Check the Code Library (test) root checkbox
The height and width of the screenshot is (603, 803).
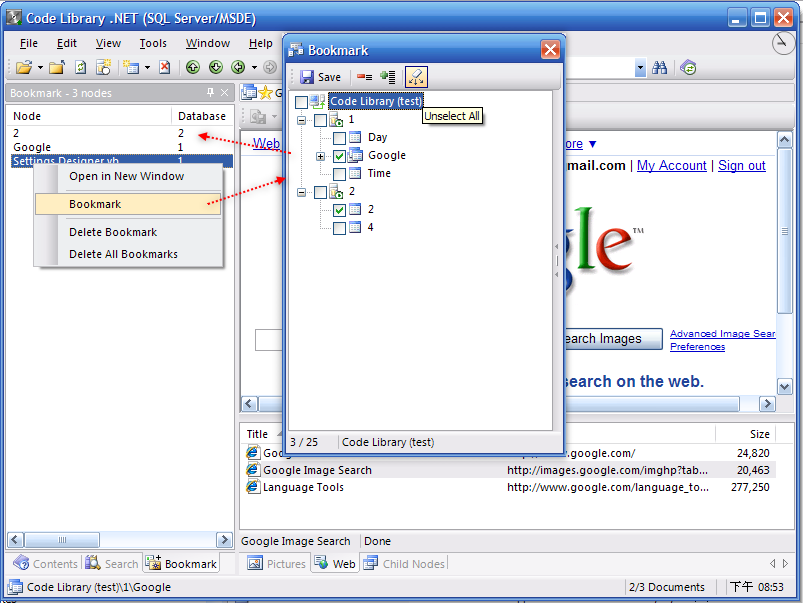(x=301, y=102)
